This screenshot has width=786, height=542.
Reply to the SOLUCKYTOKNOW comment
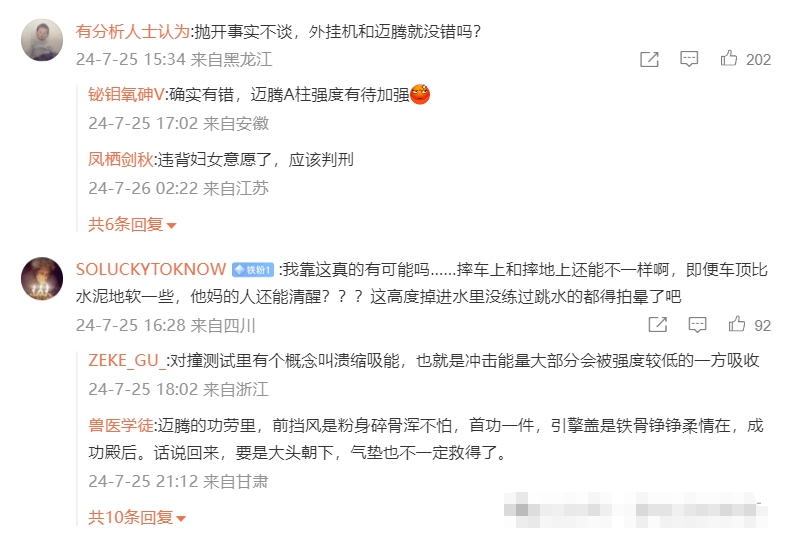pyautogui.click(x=697, y=324)
